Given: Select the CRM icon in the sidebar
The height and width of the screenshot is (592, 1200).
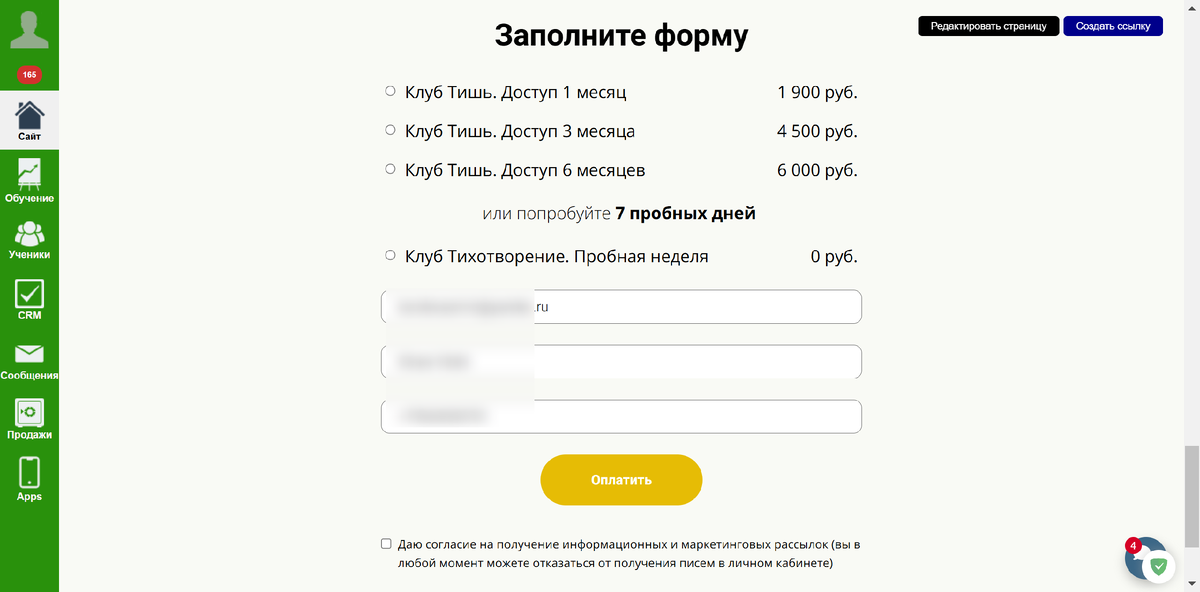Looking at the screenshot, I should [29, 293].
